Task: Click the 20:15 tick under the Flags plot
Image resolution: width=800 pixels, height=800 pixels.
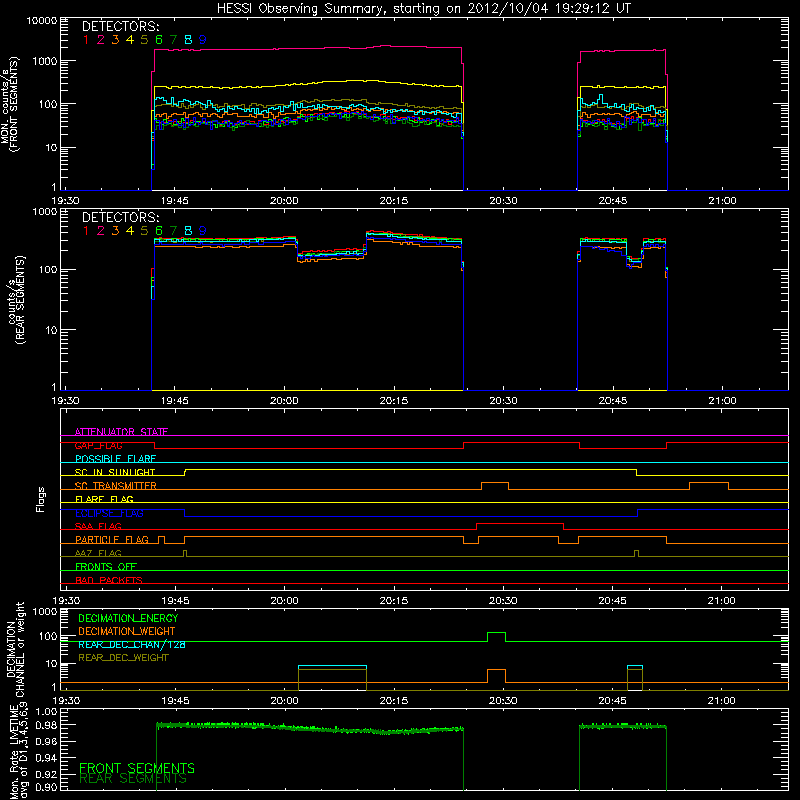Action: tap(393, 601)
